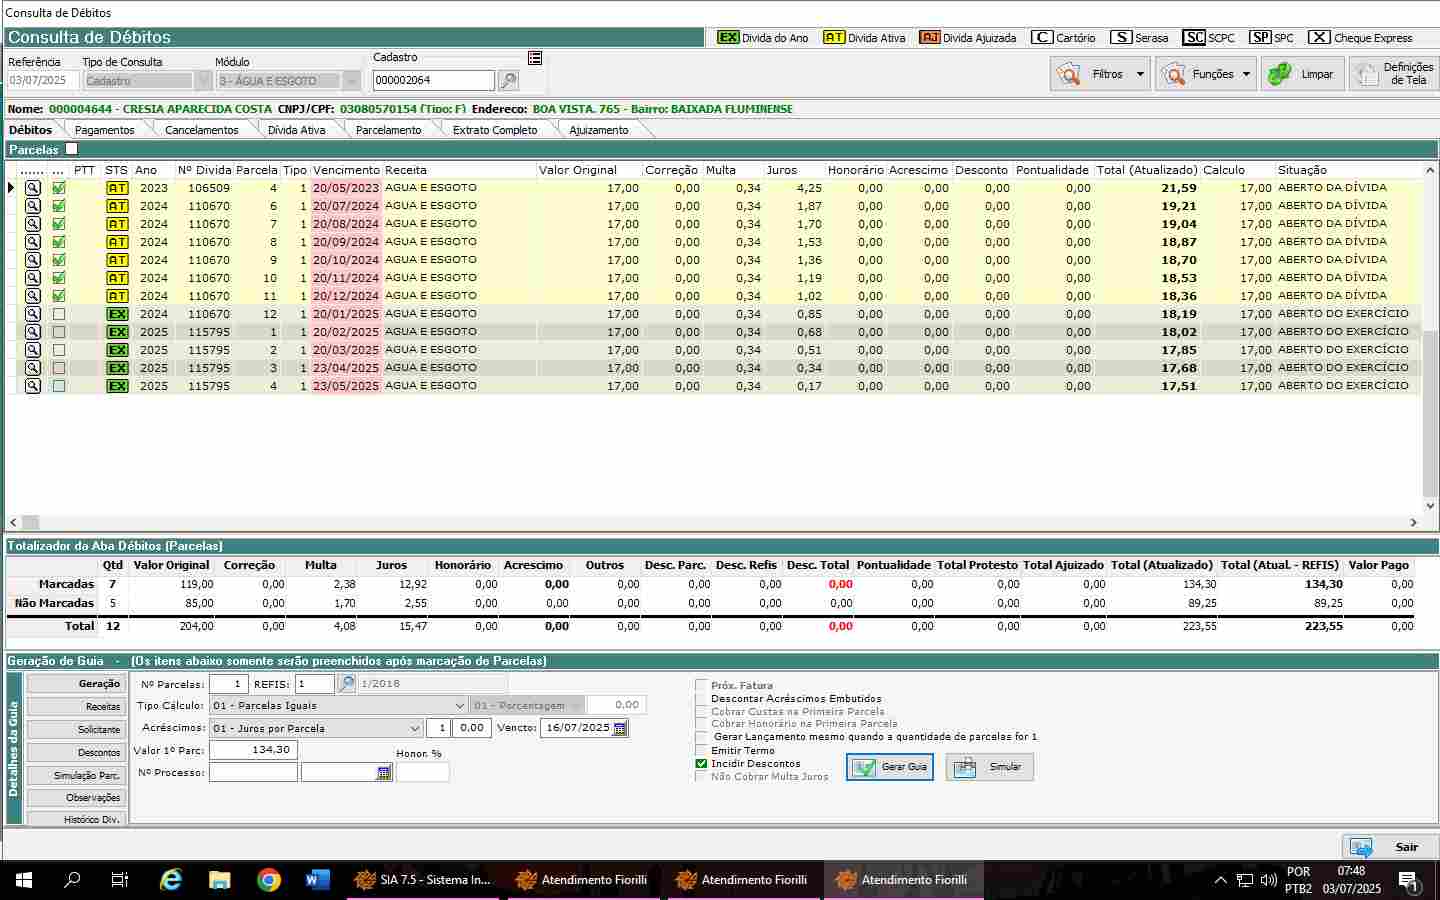The height and width of the screenshot is (900, 1440).
Task: Click the Gerar Guia button
Action: [890, 767]
